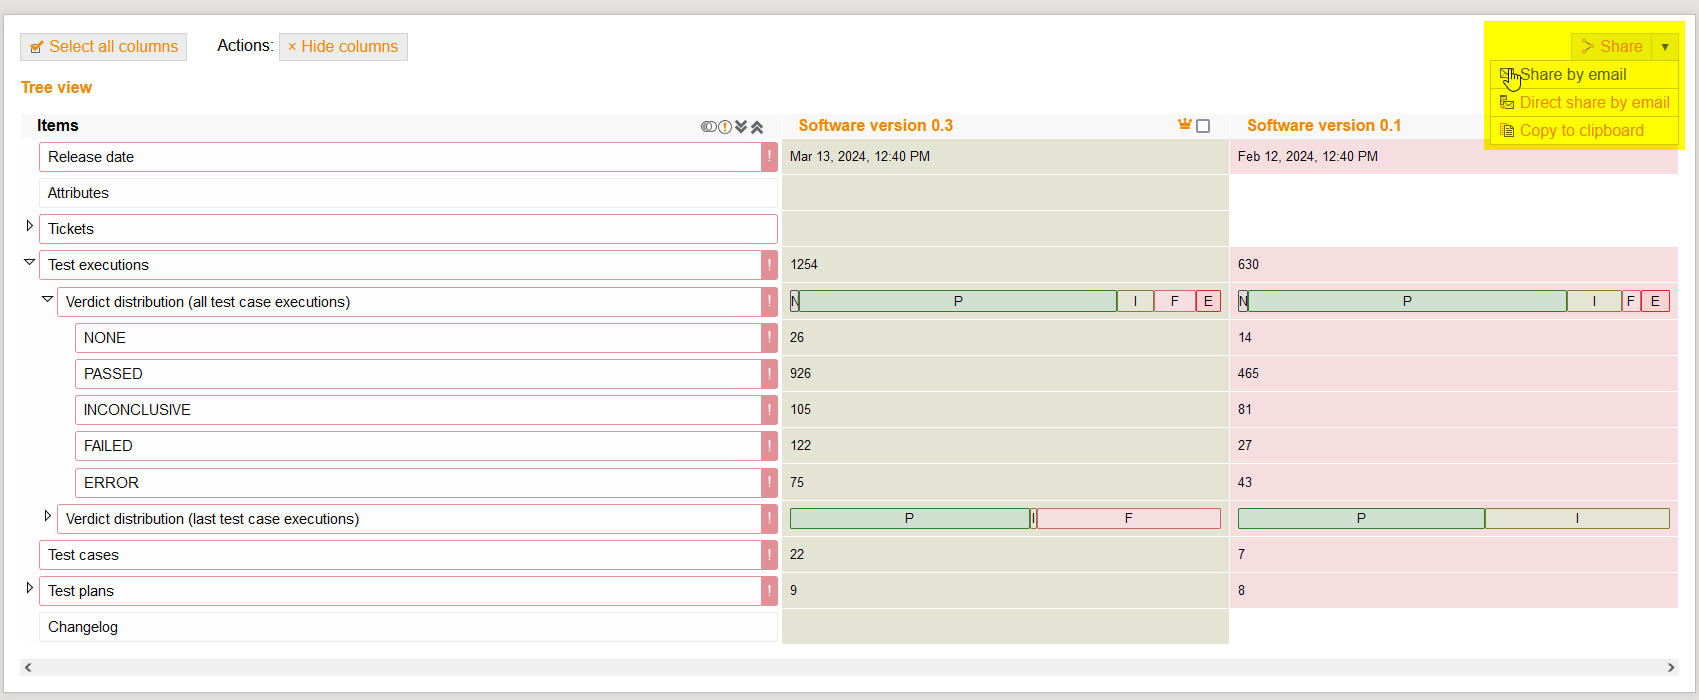Select the ERROR item label

point(111,483)
